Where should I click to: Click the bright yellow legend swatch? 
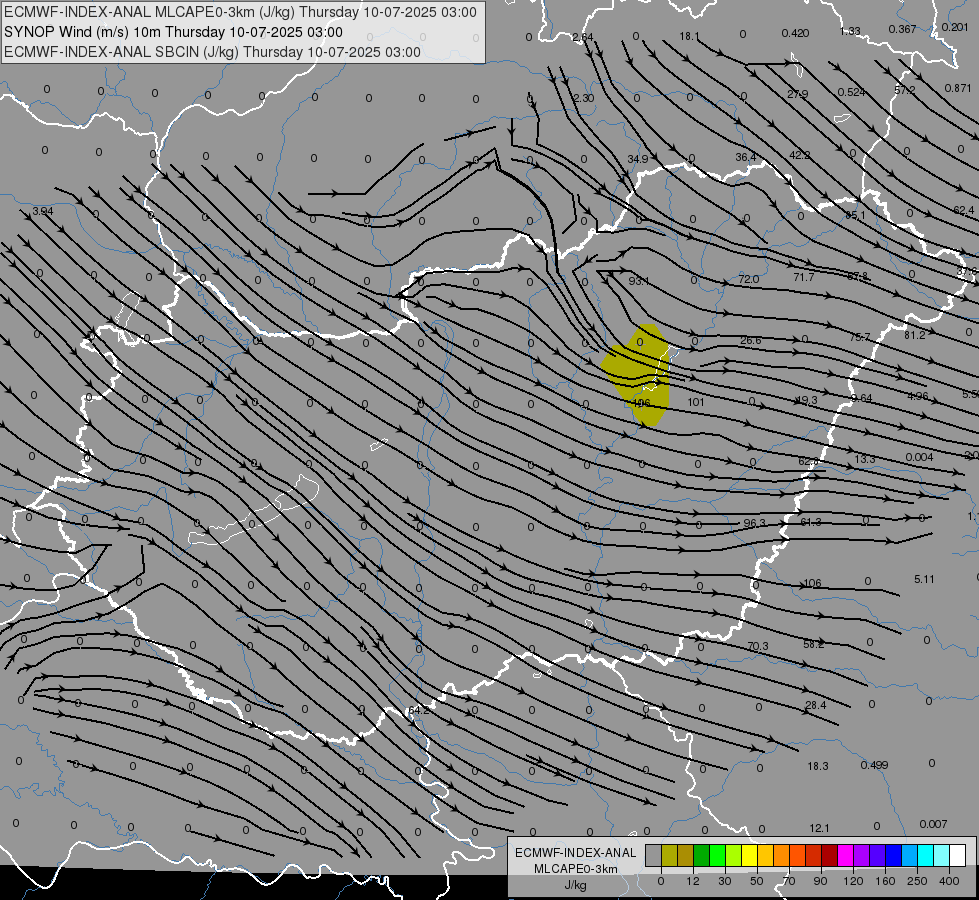[749, 855]
